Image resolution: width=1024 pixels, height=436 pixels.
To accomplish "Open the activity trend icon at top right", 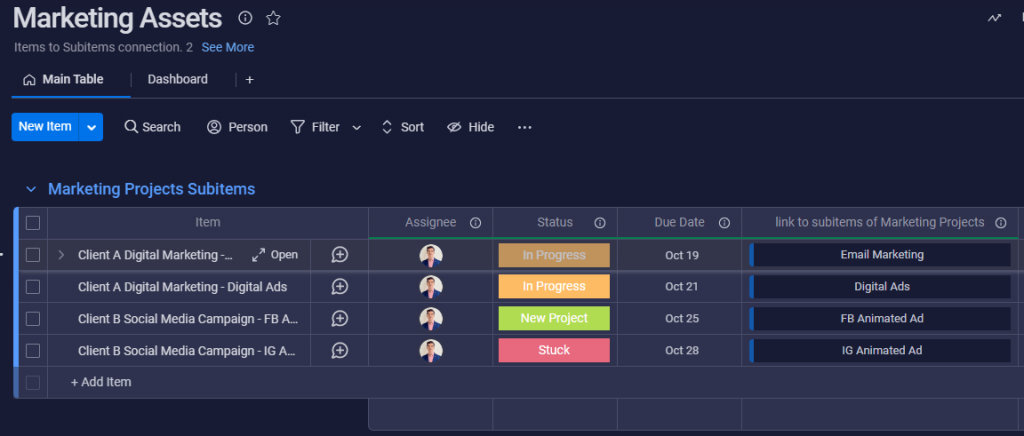I will point(994,18).
